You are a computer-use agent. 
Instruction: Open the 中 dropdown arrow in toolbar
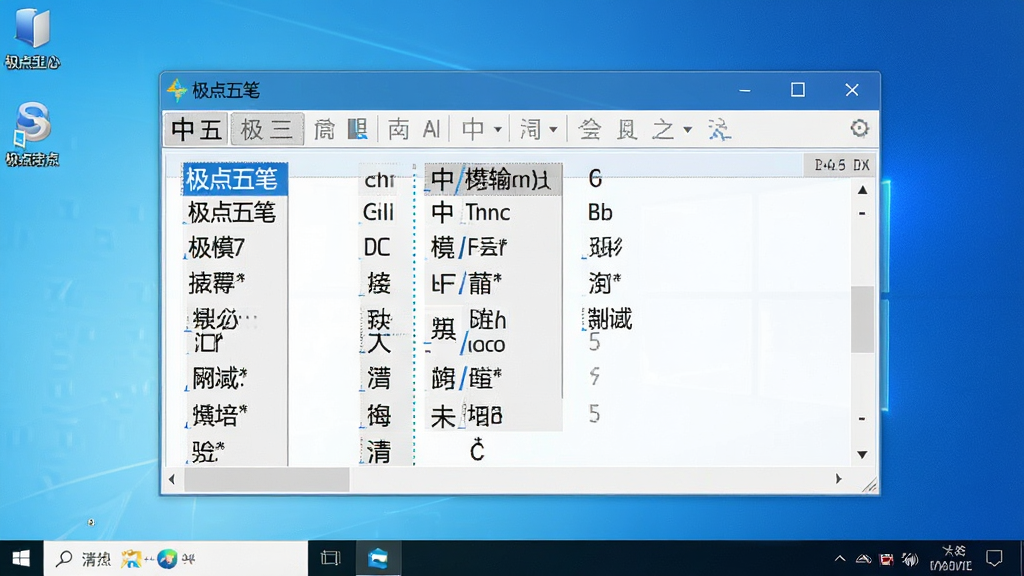click(x=498, y=129)
